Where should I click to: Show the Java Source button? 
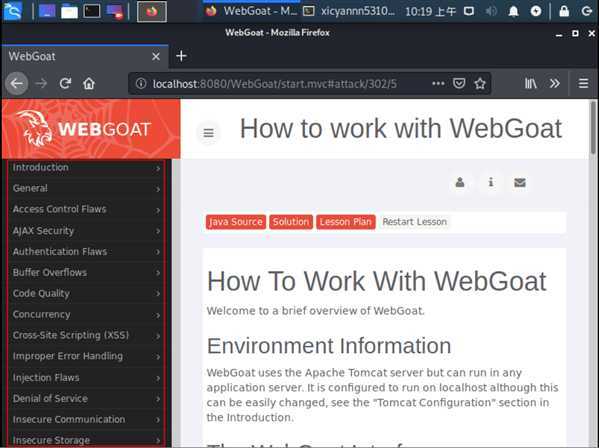(x=236, y=222)
